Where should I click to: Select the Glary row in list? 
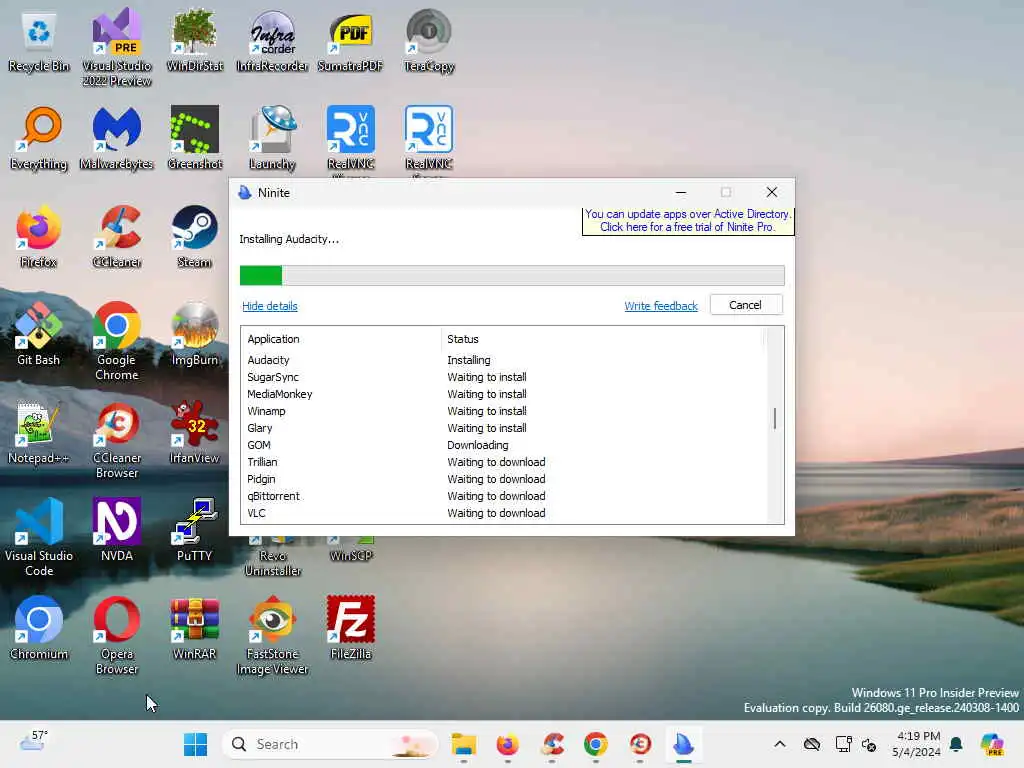[503, 428]
